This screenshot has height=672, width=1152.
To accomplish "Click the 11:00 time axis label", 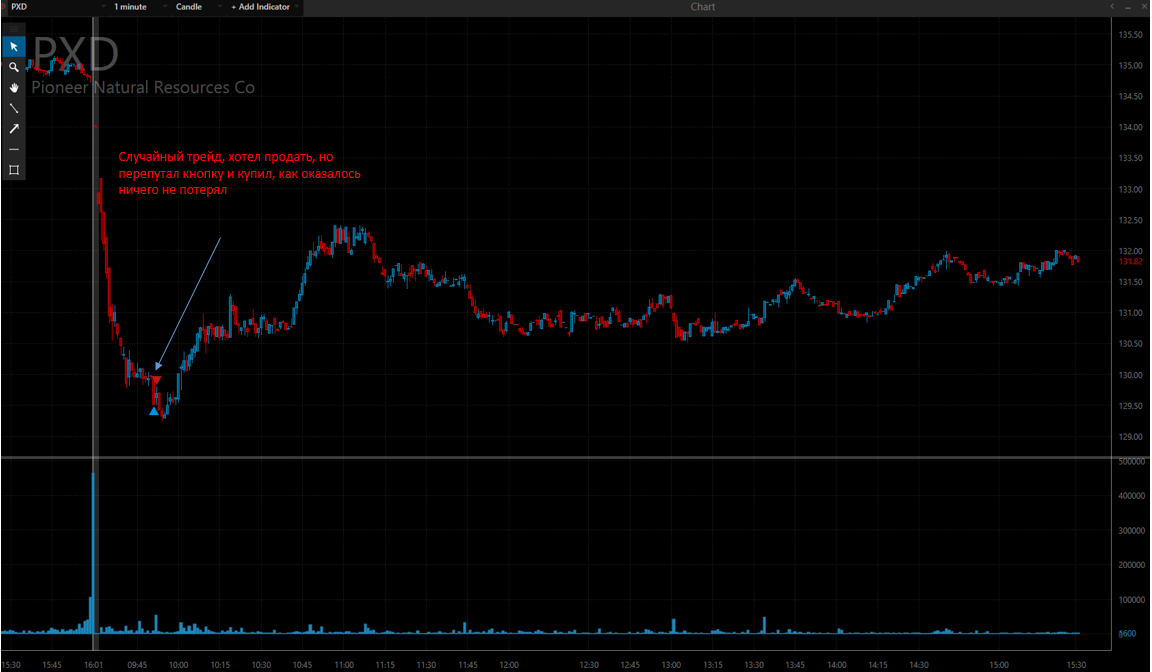I will pyautogui.click(x=344, y=665).
